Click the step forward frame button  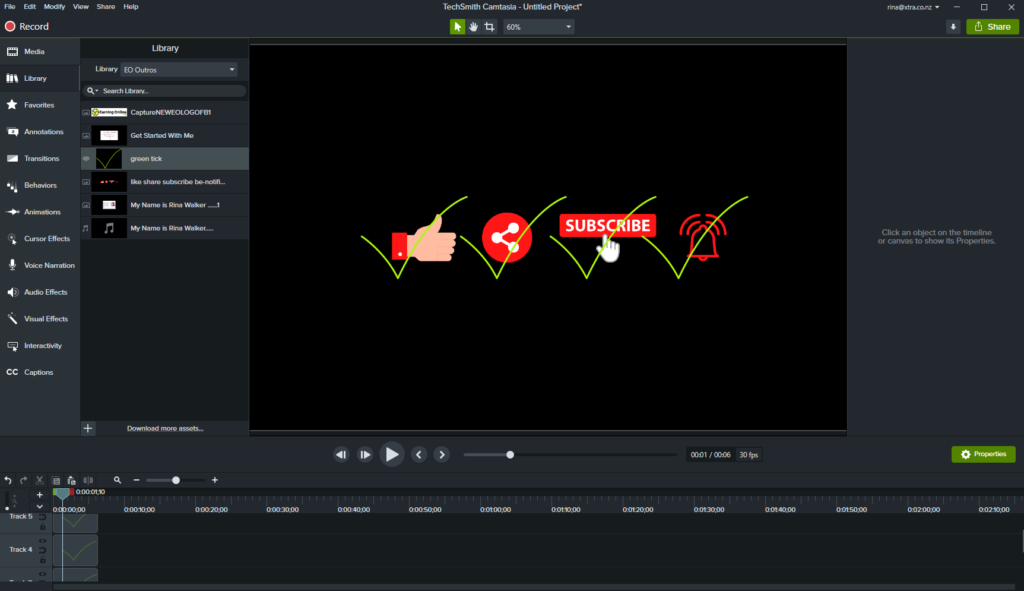point(365,455)
